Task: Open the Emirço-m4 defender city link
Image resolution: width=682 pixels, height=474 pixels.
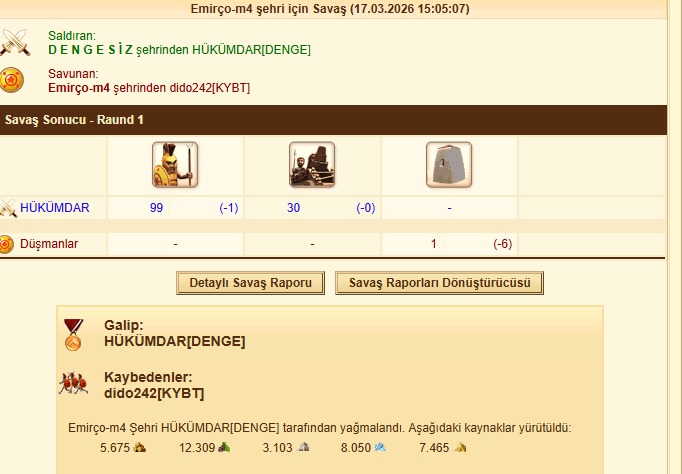Action: click(x=79, y=88)
